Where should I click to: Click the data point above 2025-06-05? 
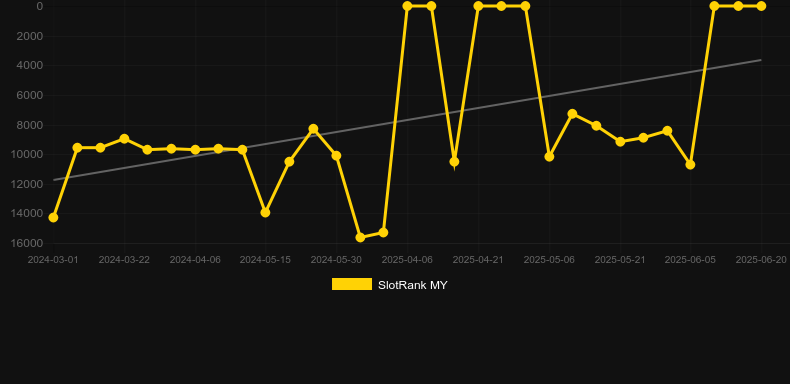tap(690, 164)
